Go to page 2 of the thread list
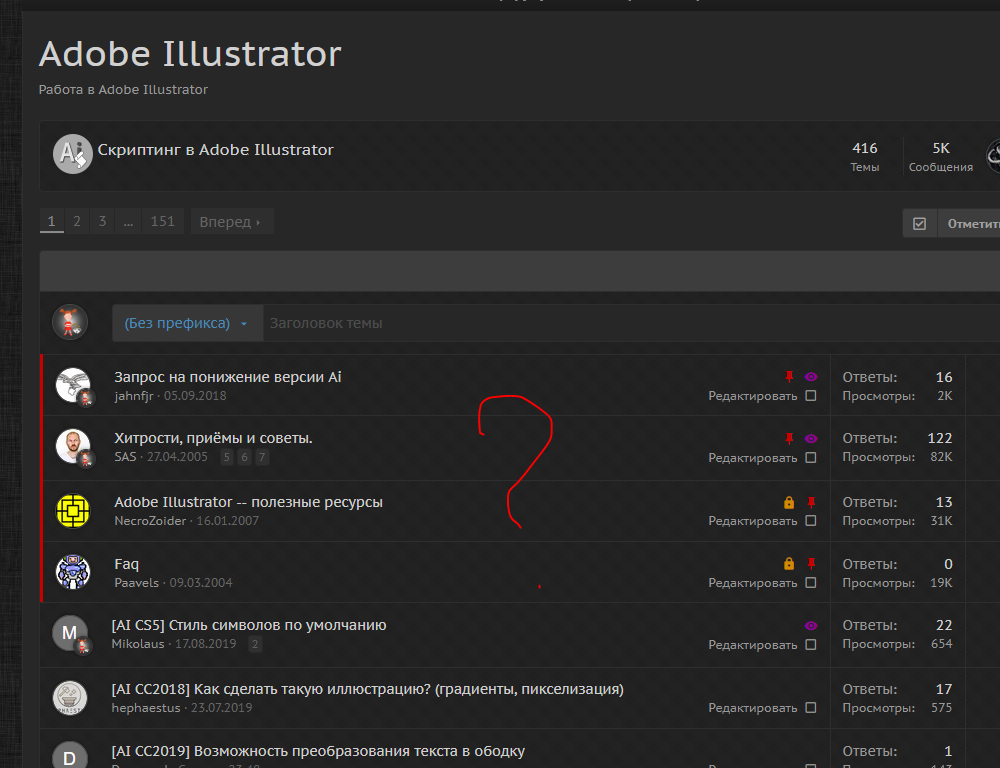Viewport: 1000px width, 768px height. 77,222
